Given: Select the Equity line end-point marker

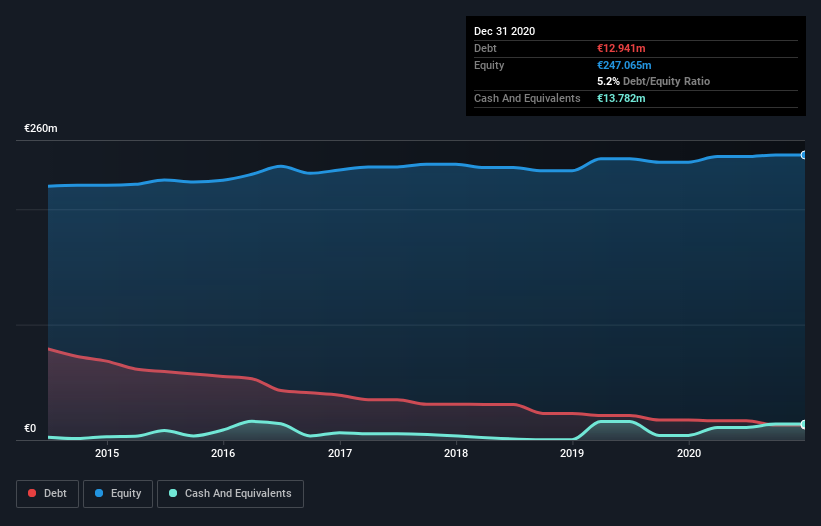Looking at the screenshot, I should 804,155.
